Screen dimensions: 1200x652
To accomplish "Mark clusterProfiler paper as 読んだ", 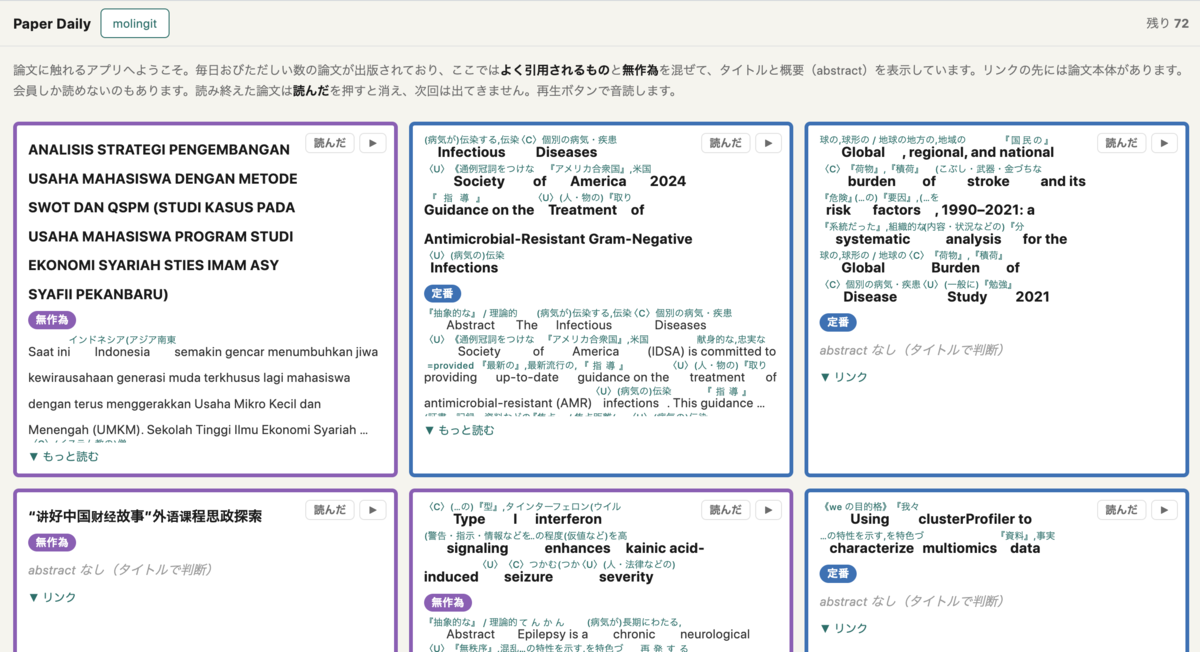I will (x=1122, y=510).
